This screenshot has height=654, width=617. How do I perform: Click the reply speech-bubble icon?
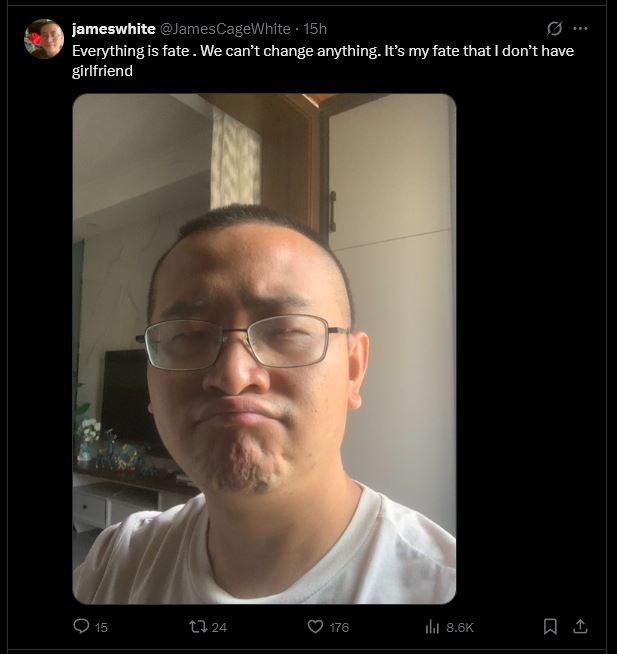click(x=81, y=626)
